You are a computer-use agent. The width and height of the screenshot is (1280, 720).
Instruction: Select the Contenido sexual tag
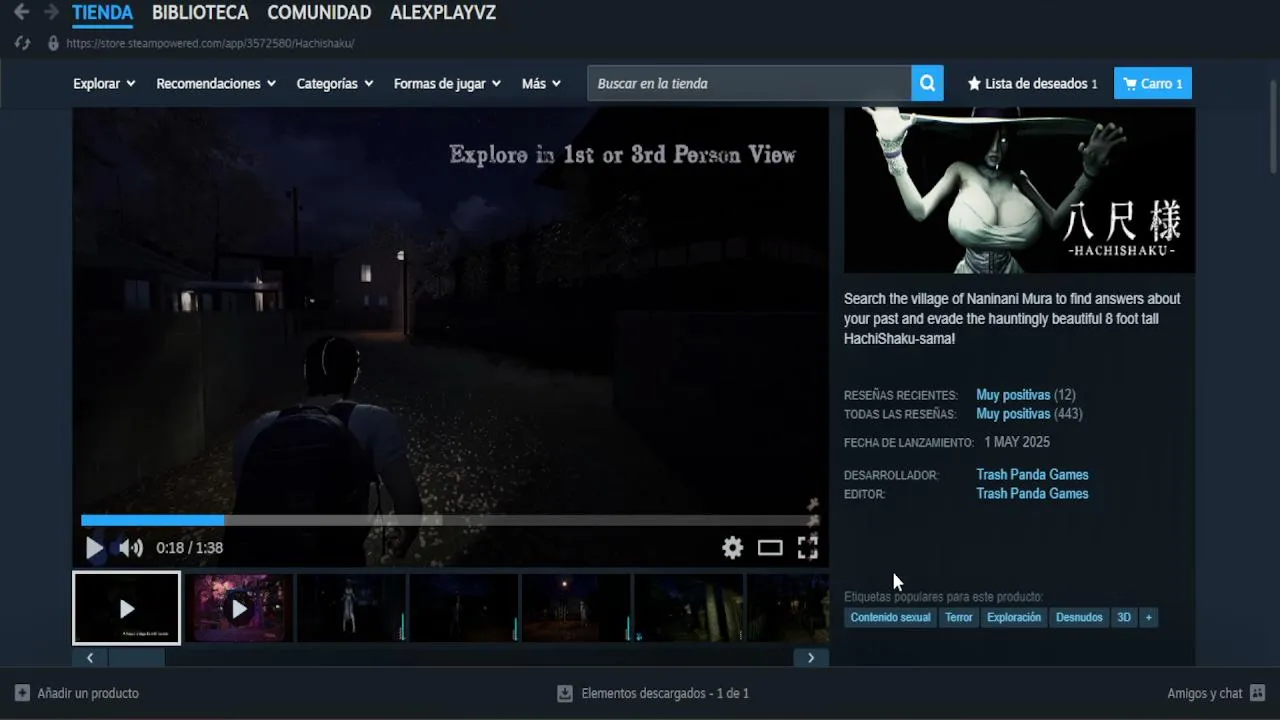(890, 618)
